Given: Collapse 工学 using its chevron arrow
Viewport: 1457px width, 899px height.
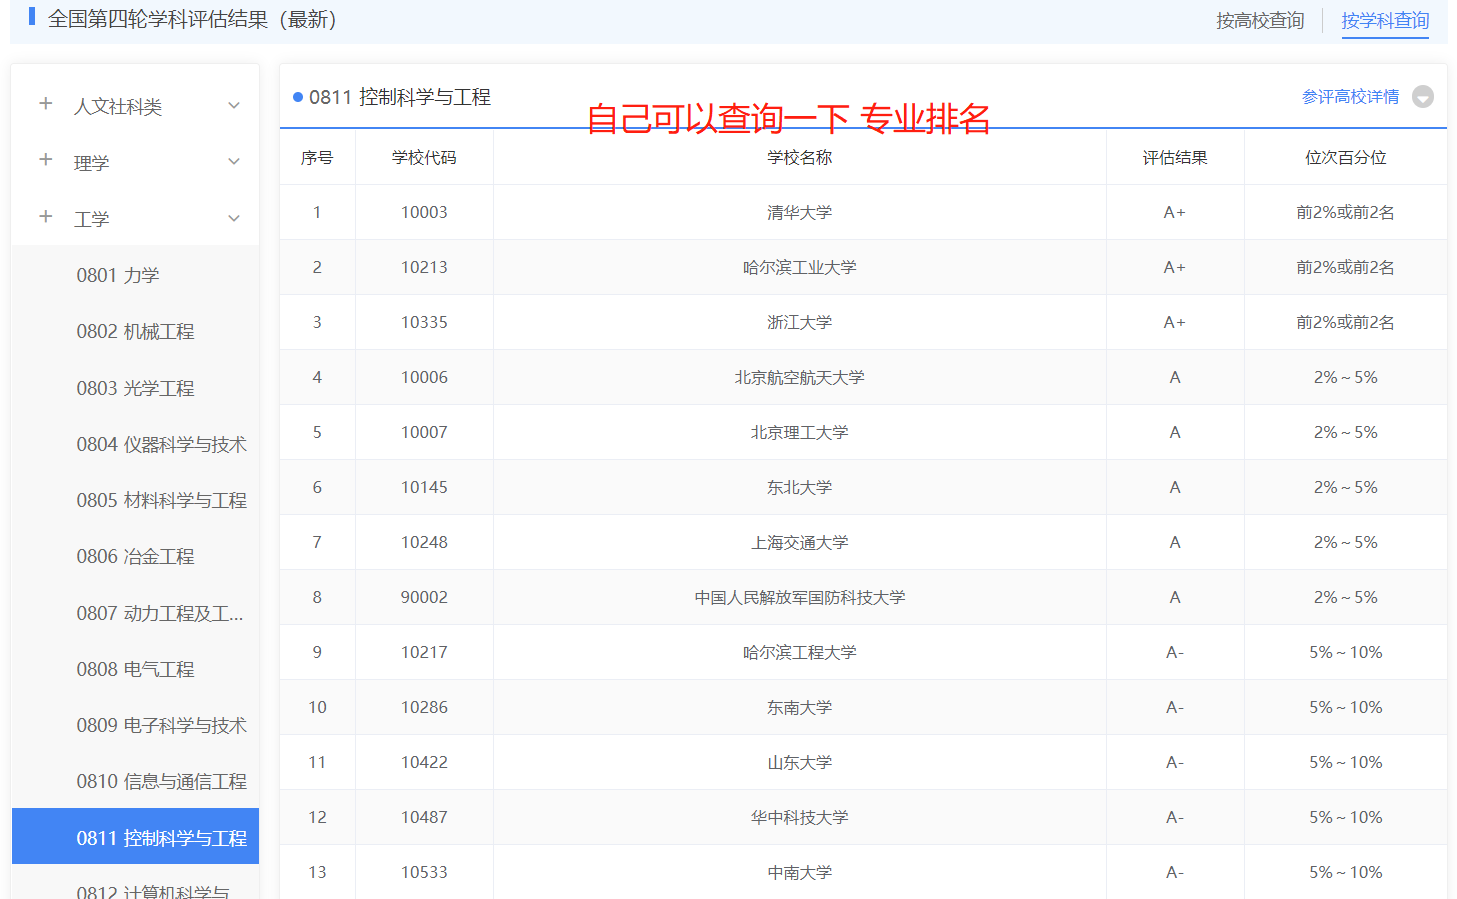Looking at the screenshot, I should (x=233, y=217).
